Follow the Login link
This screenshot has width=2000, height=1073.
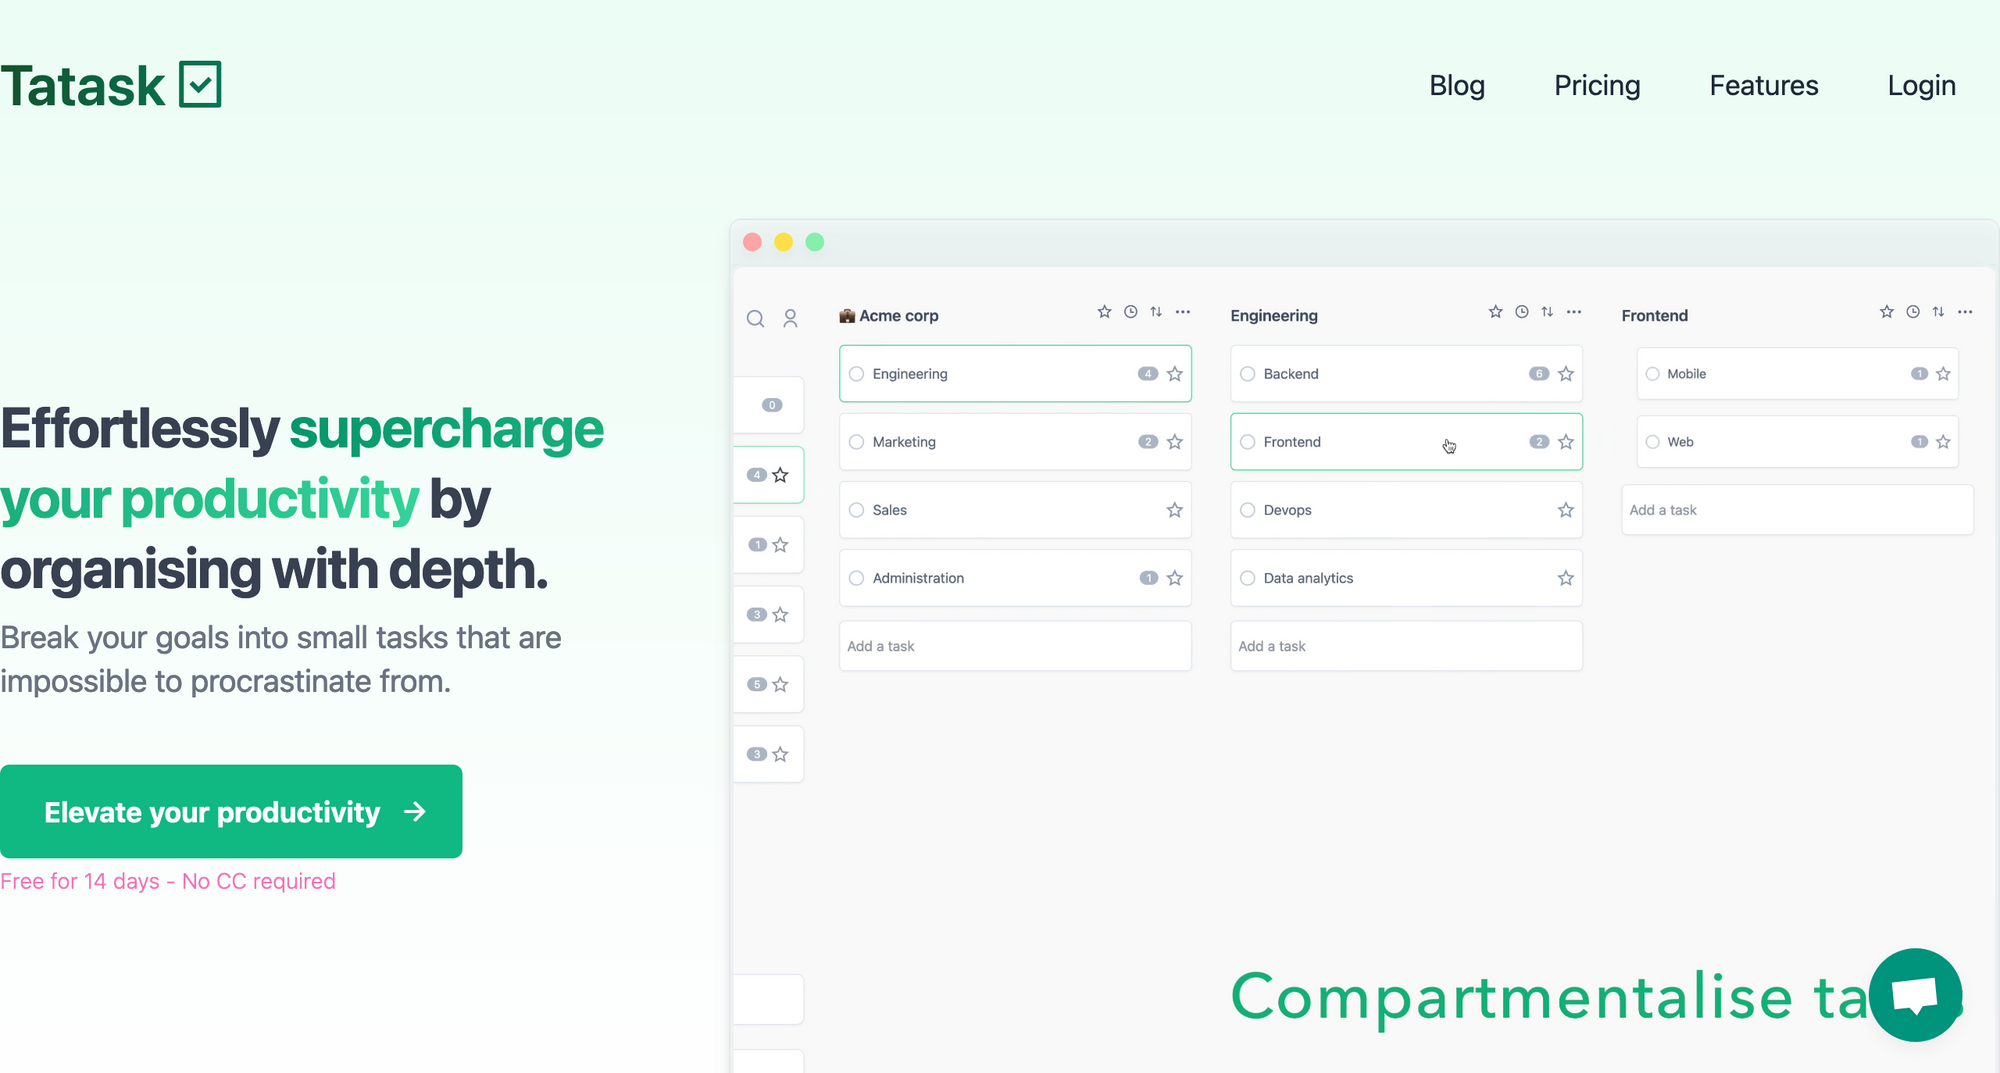point(1921,86)
